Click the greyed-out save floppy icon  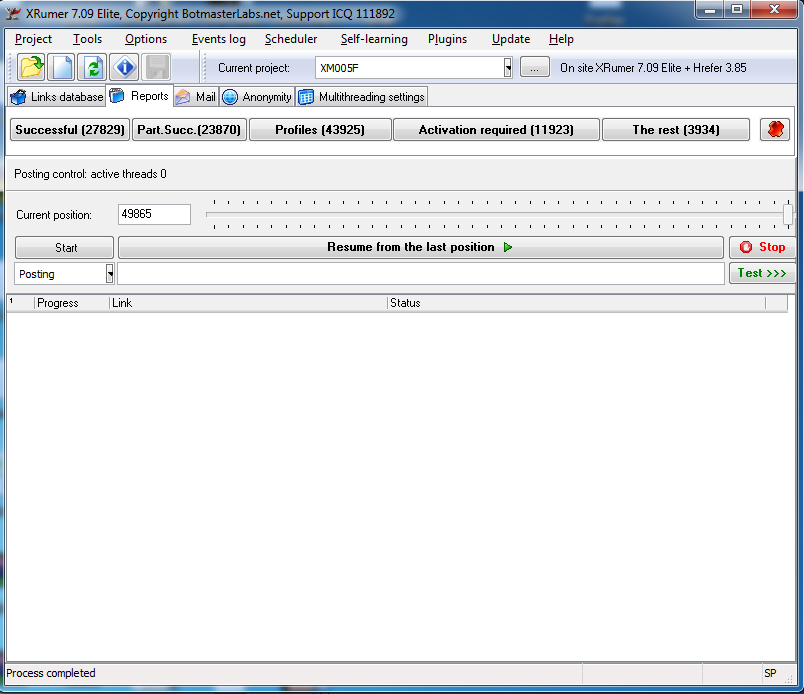[x=156, y=67]
